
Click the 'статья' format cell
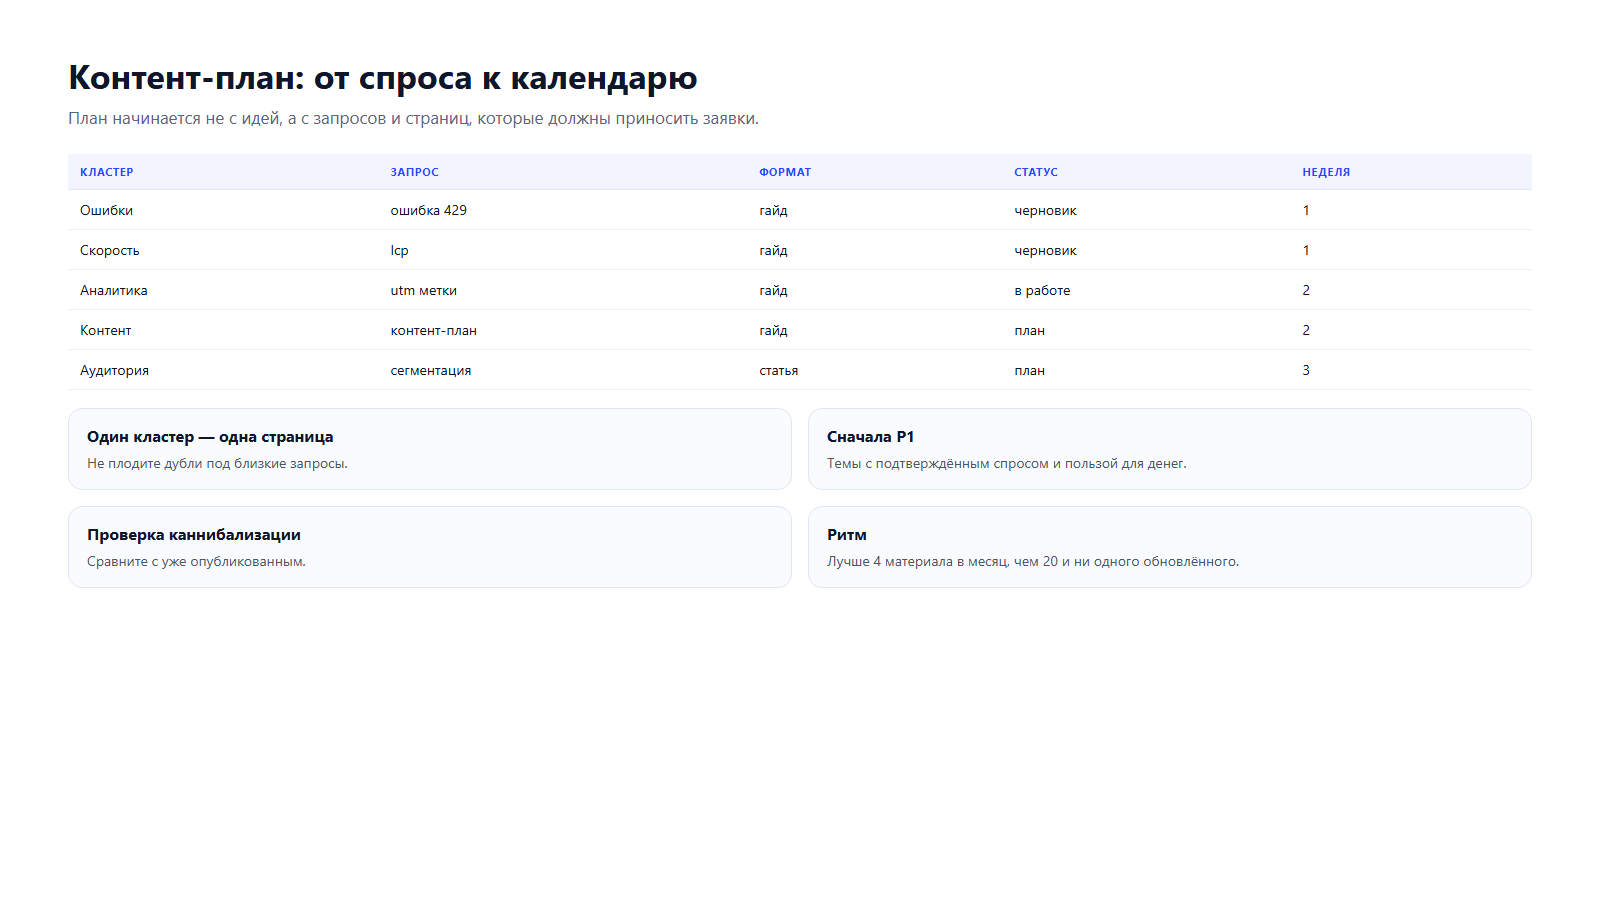coord(779,370)
